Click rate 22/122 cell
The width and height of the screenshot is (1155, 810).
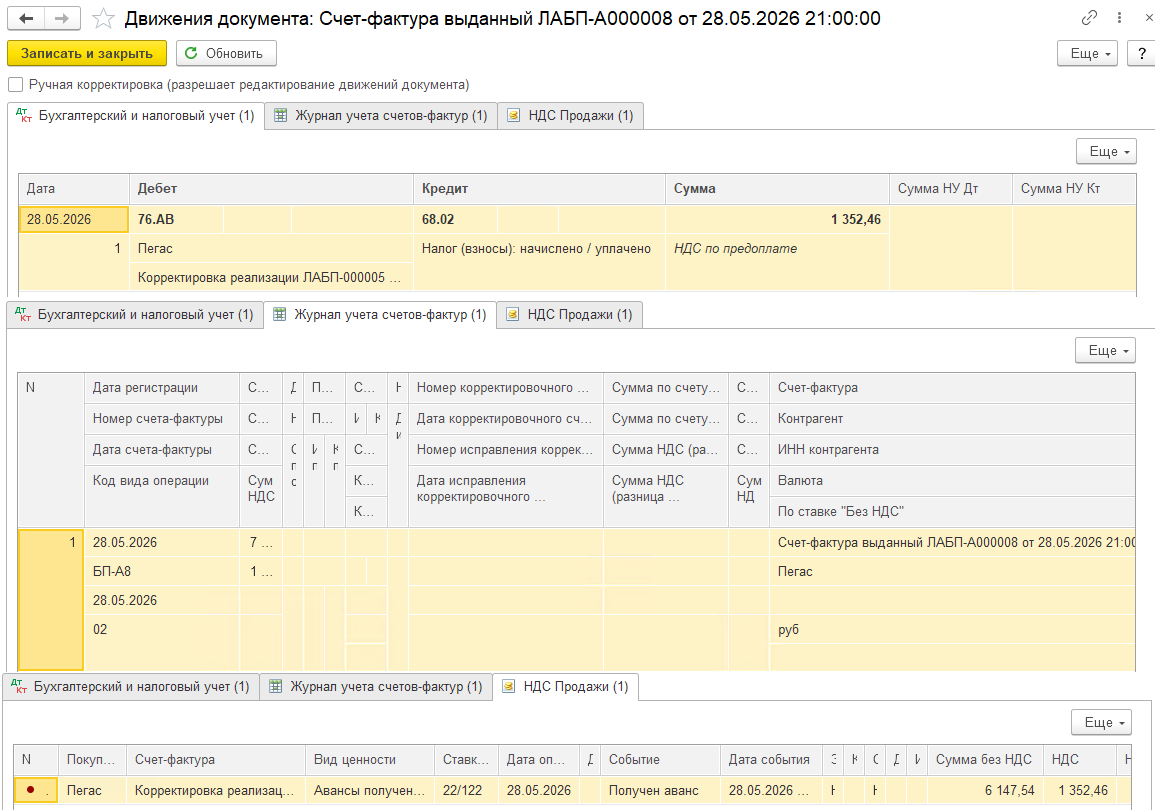pos(466,790)
